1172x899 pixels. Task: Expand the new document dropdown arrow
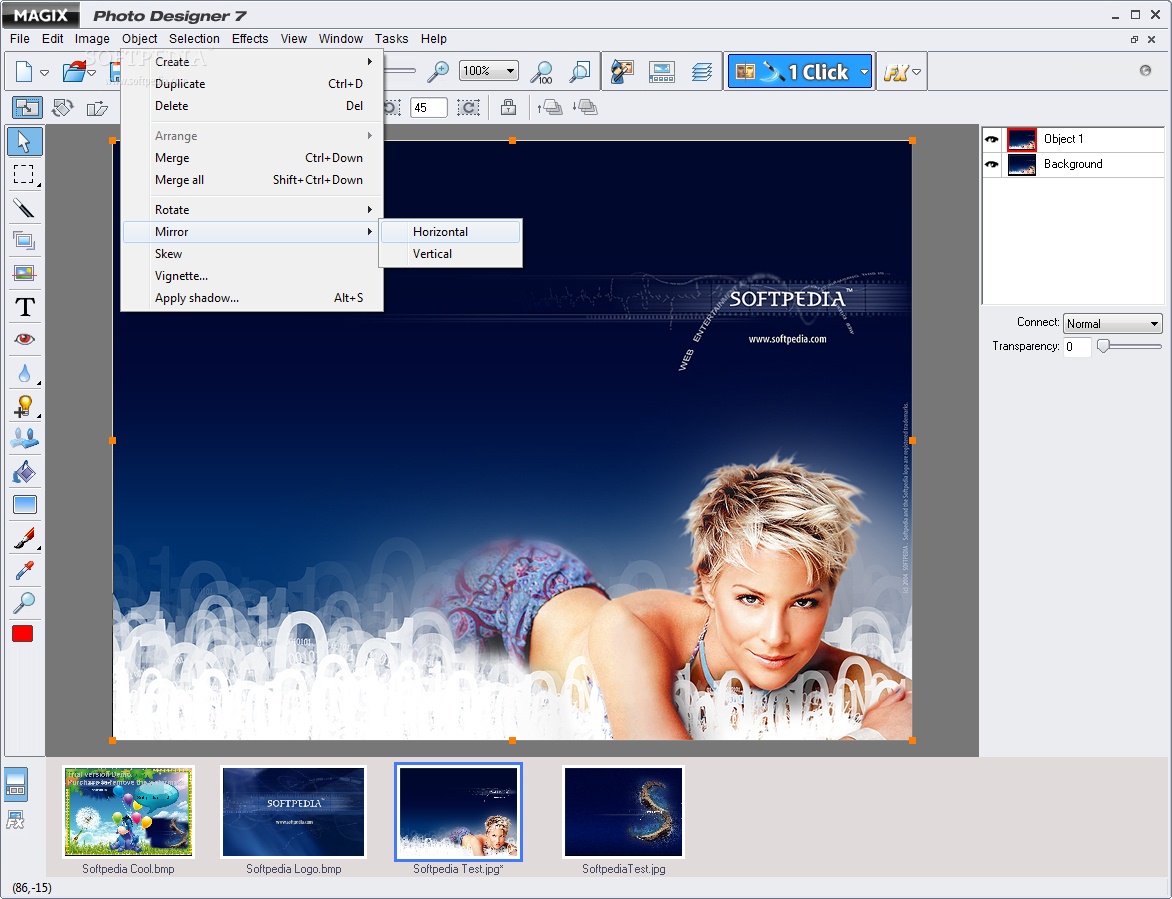click(x=44, y=72)
